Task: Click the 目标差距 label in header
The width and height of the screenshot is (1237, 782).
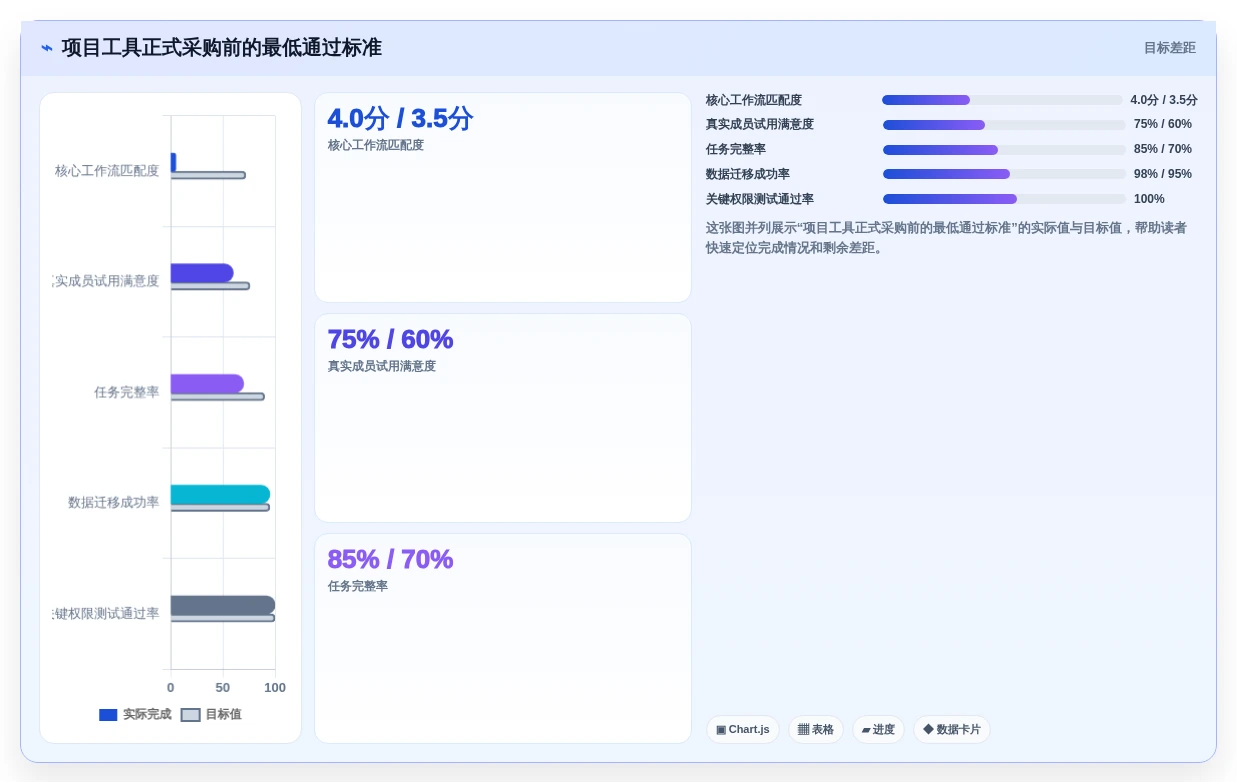Action: coord(1169,48)
